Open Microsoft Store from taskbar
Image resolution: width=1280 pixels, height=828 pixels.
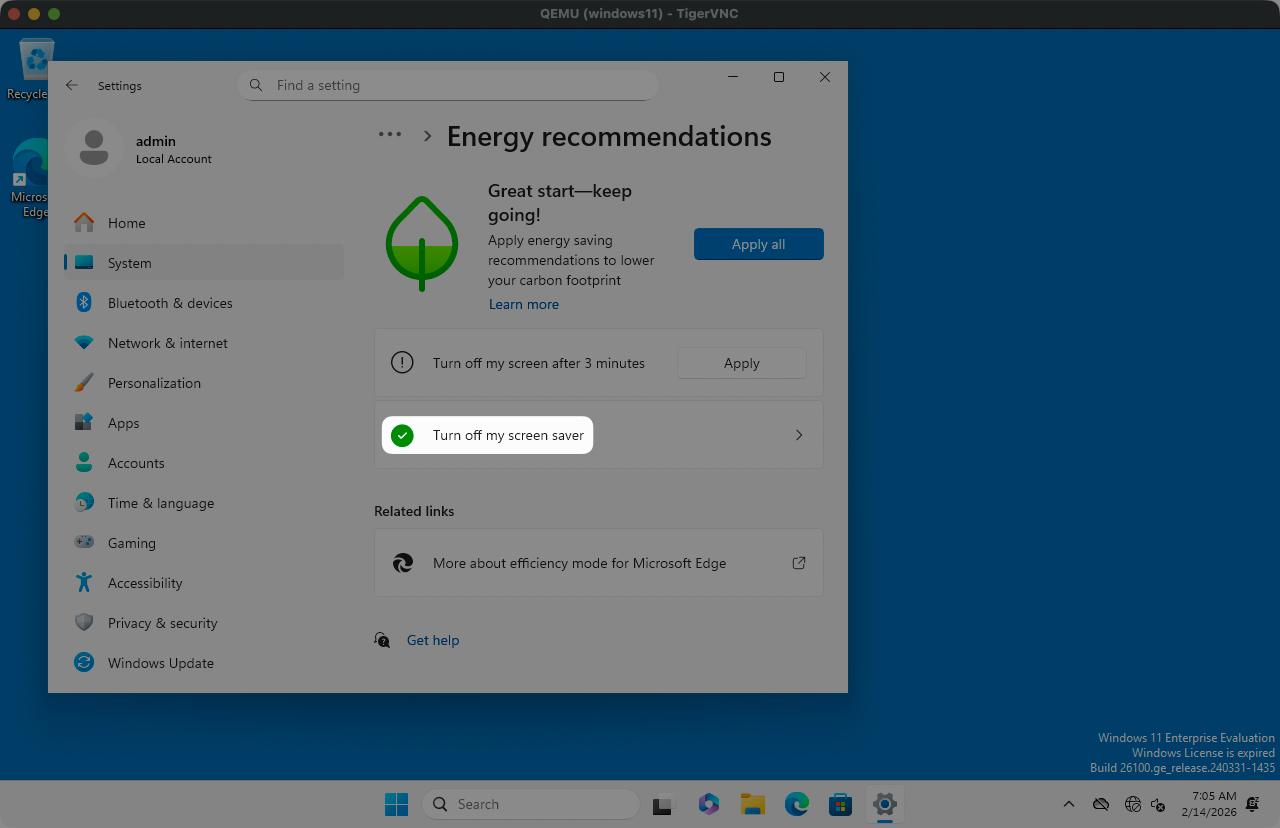[x=840, y=804]
